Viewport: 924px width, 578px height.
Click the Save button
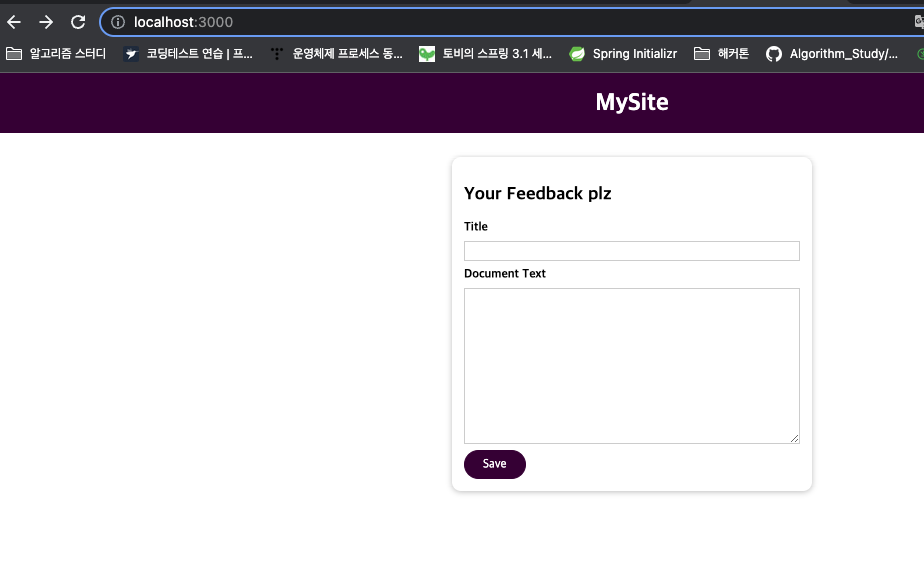[x=494, y=464]
